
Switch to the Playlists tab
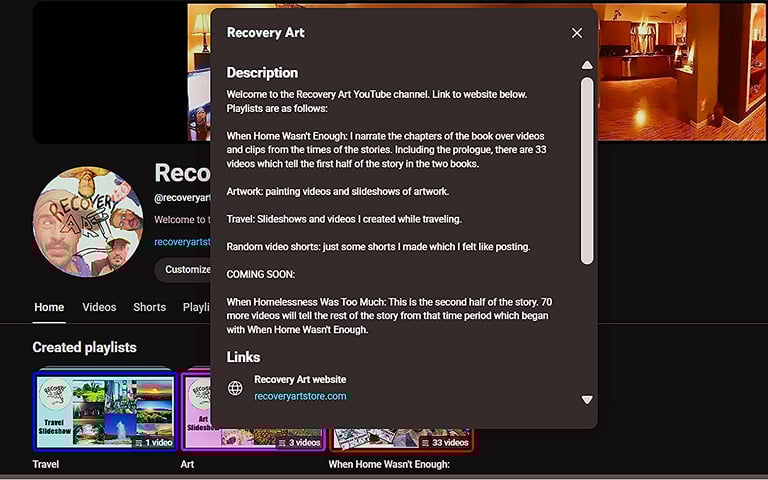(x=196, y=307)
